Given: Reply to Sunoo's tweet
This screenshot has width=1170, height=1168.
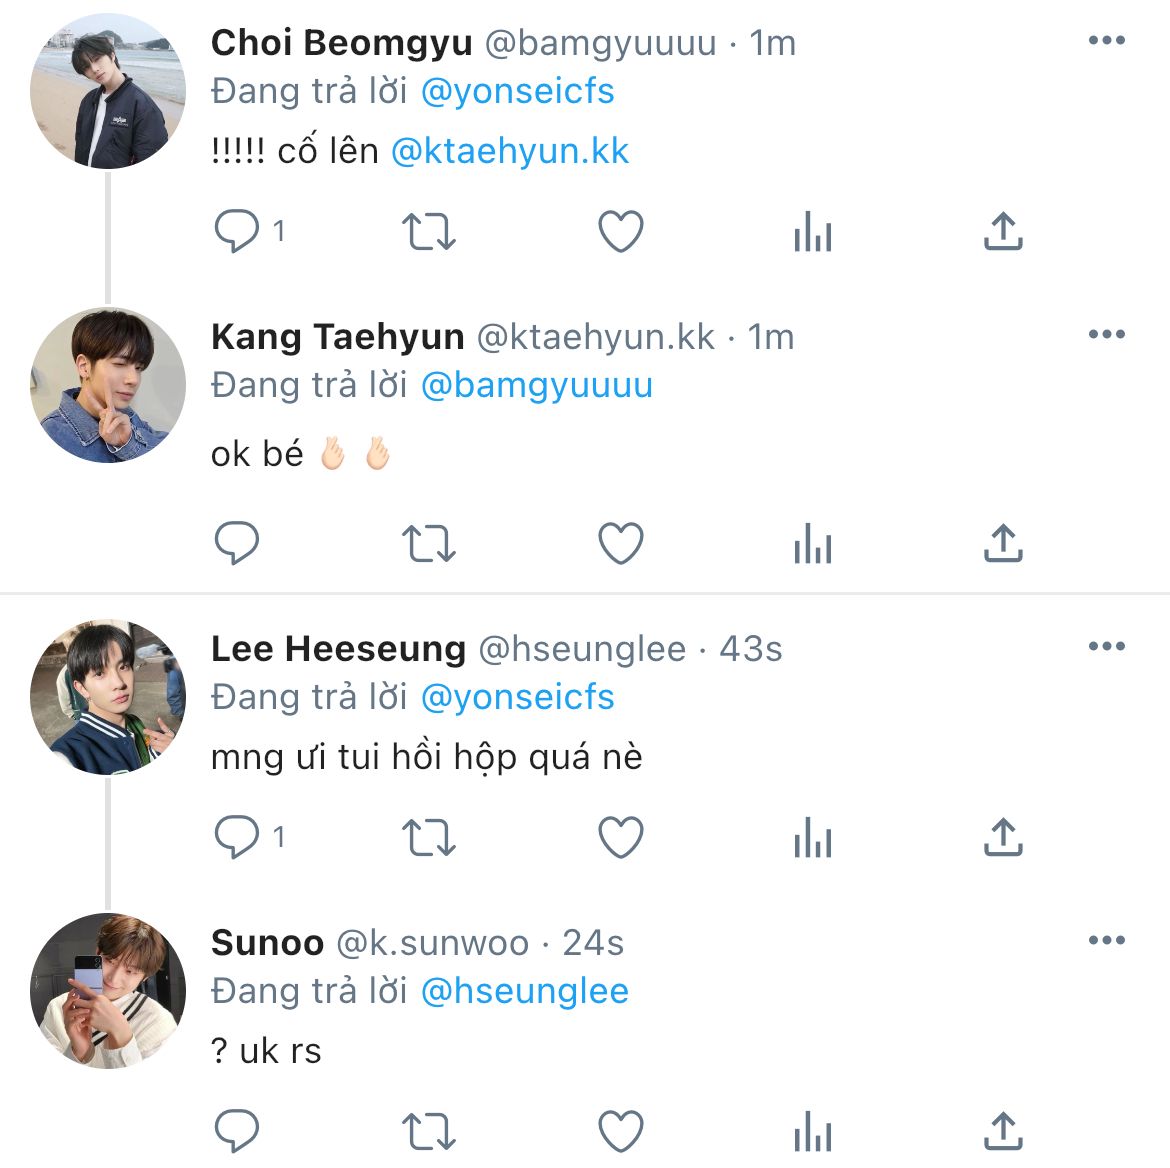Looking at the screenshot, I should pyautogui.click(x=237, y=1132).
